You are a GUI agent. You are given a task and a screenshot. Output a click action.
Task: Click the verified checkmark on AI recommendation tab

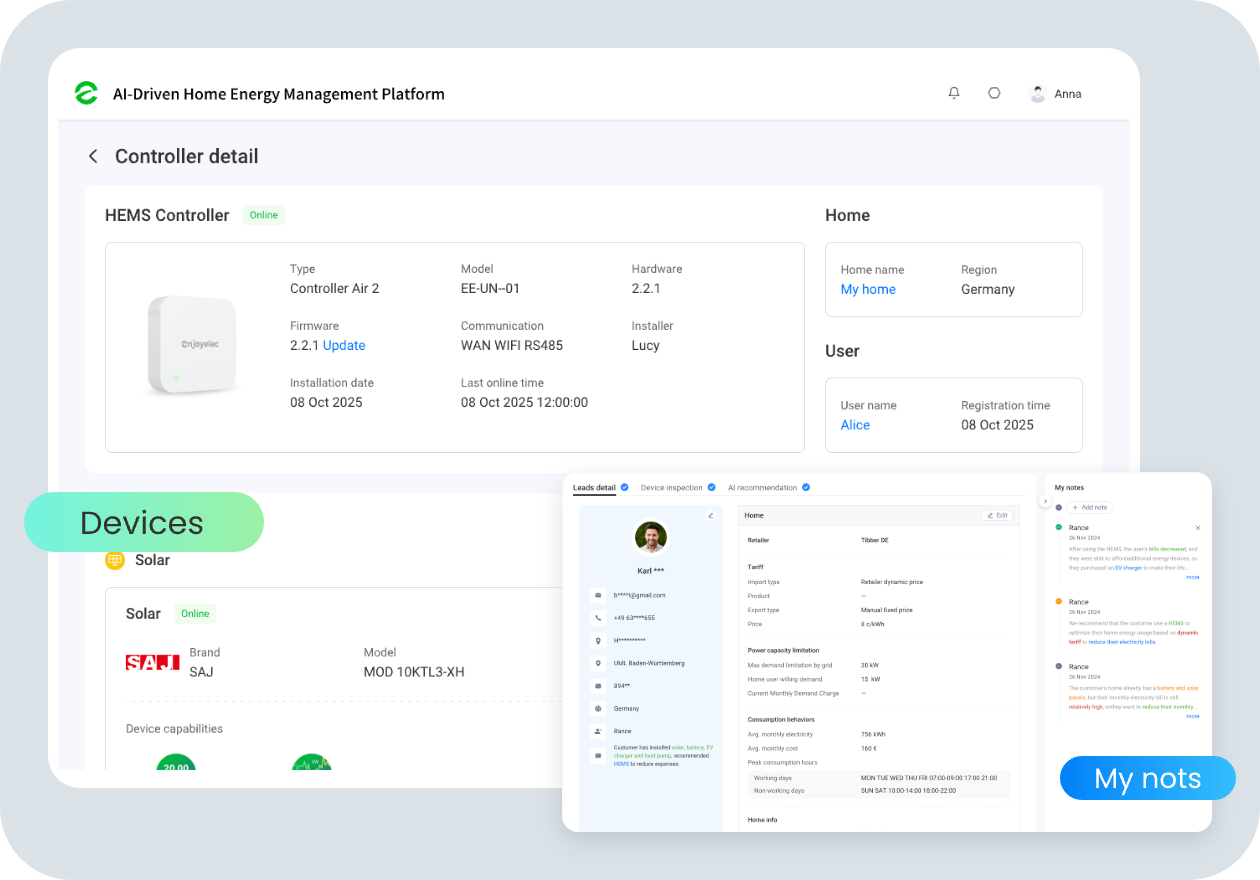(x=806, y=488)
